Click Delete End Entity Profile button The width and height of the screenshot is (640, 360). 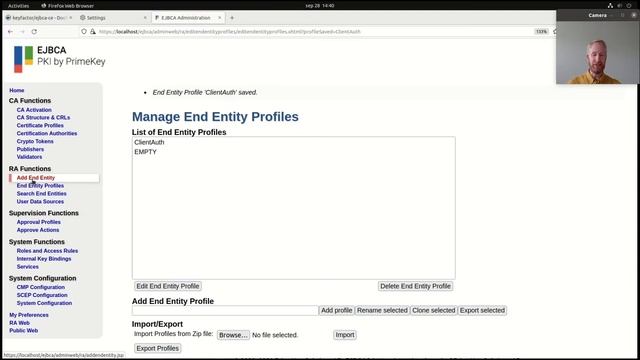click(416, 286)
